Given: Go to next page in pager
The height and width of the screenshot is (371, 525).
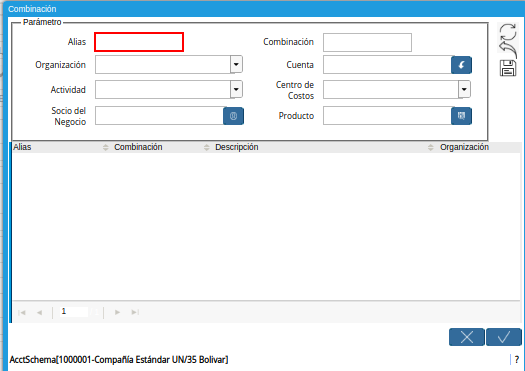Looking at the screenshot, I should pos(117,312).
